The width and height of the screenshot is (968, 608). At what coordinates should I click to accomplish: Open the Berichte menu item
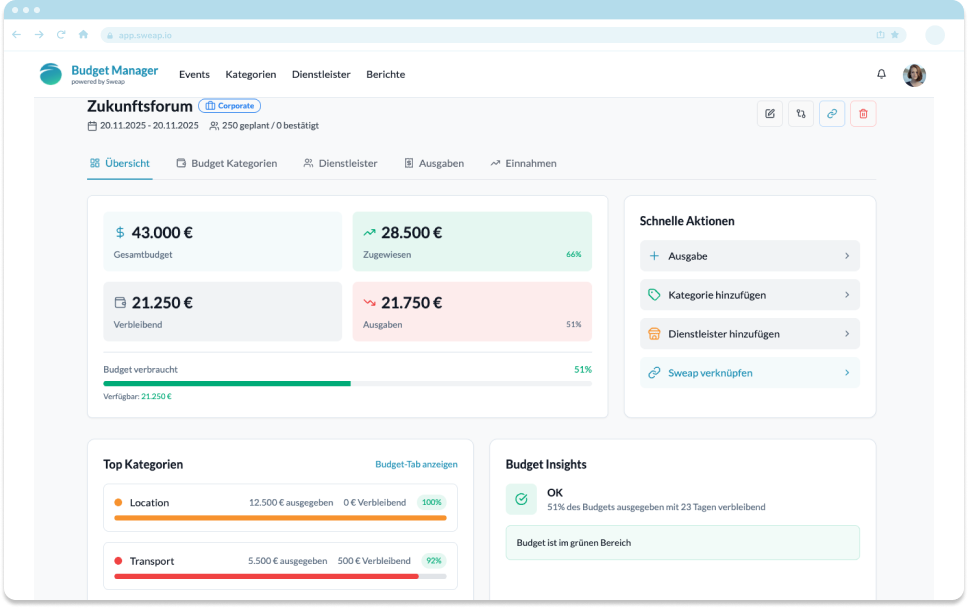385,74
